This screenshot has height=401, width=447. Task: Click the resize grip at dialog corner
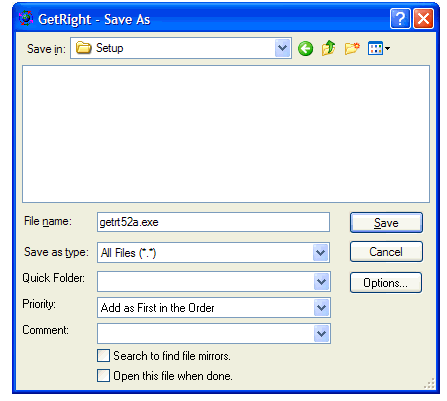coord(429,384)
